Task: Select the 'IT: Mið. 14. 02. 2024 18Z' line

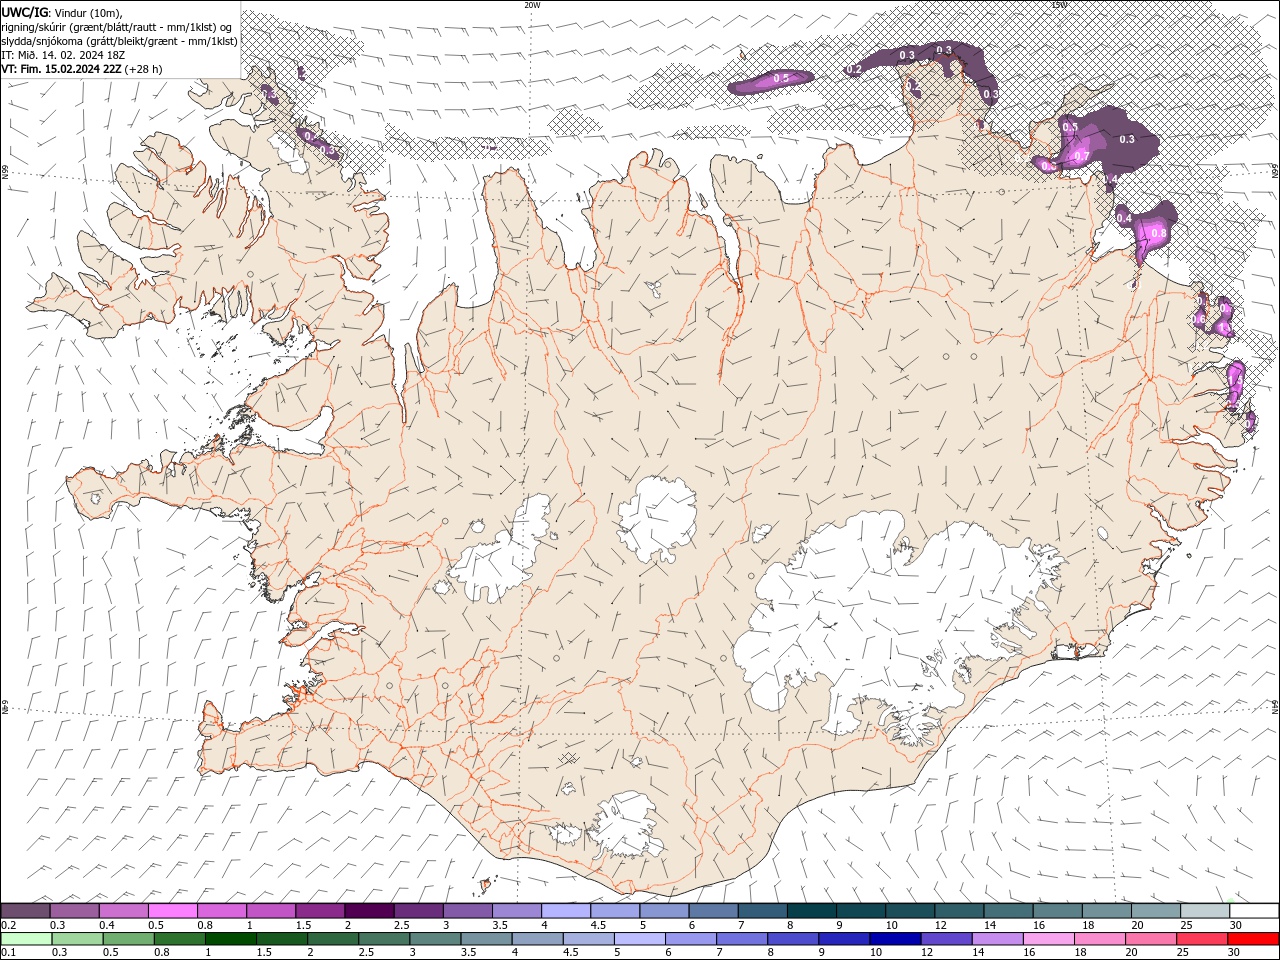Action: pyautogui.click(x=63, y=55)
